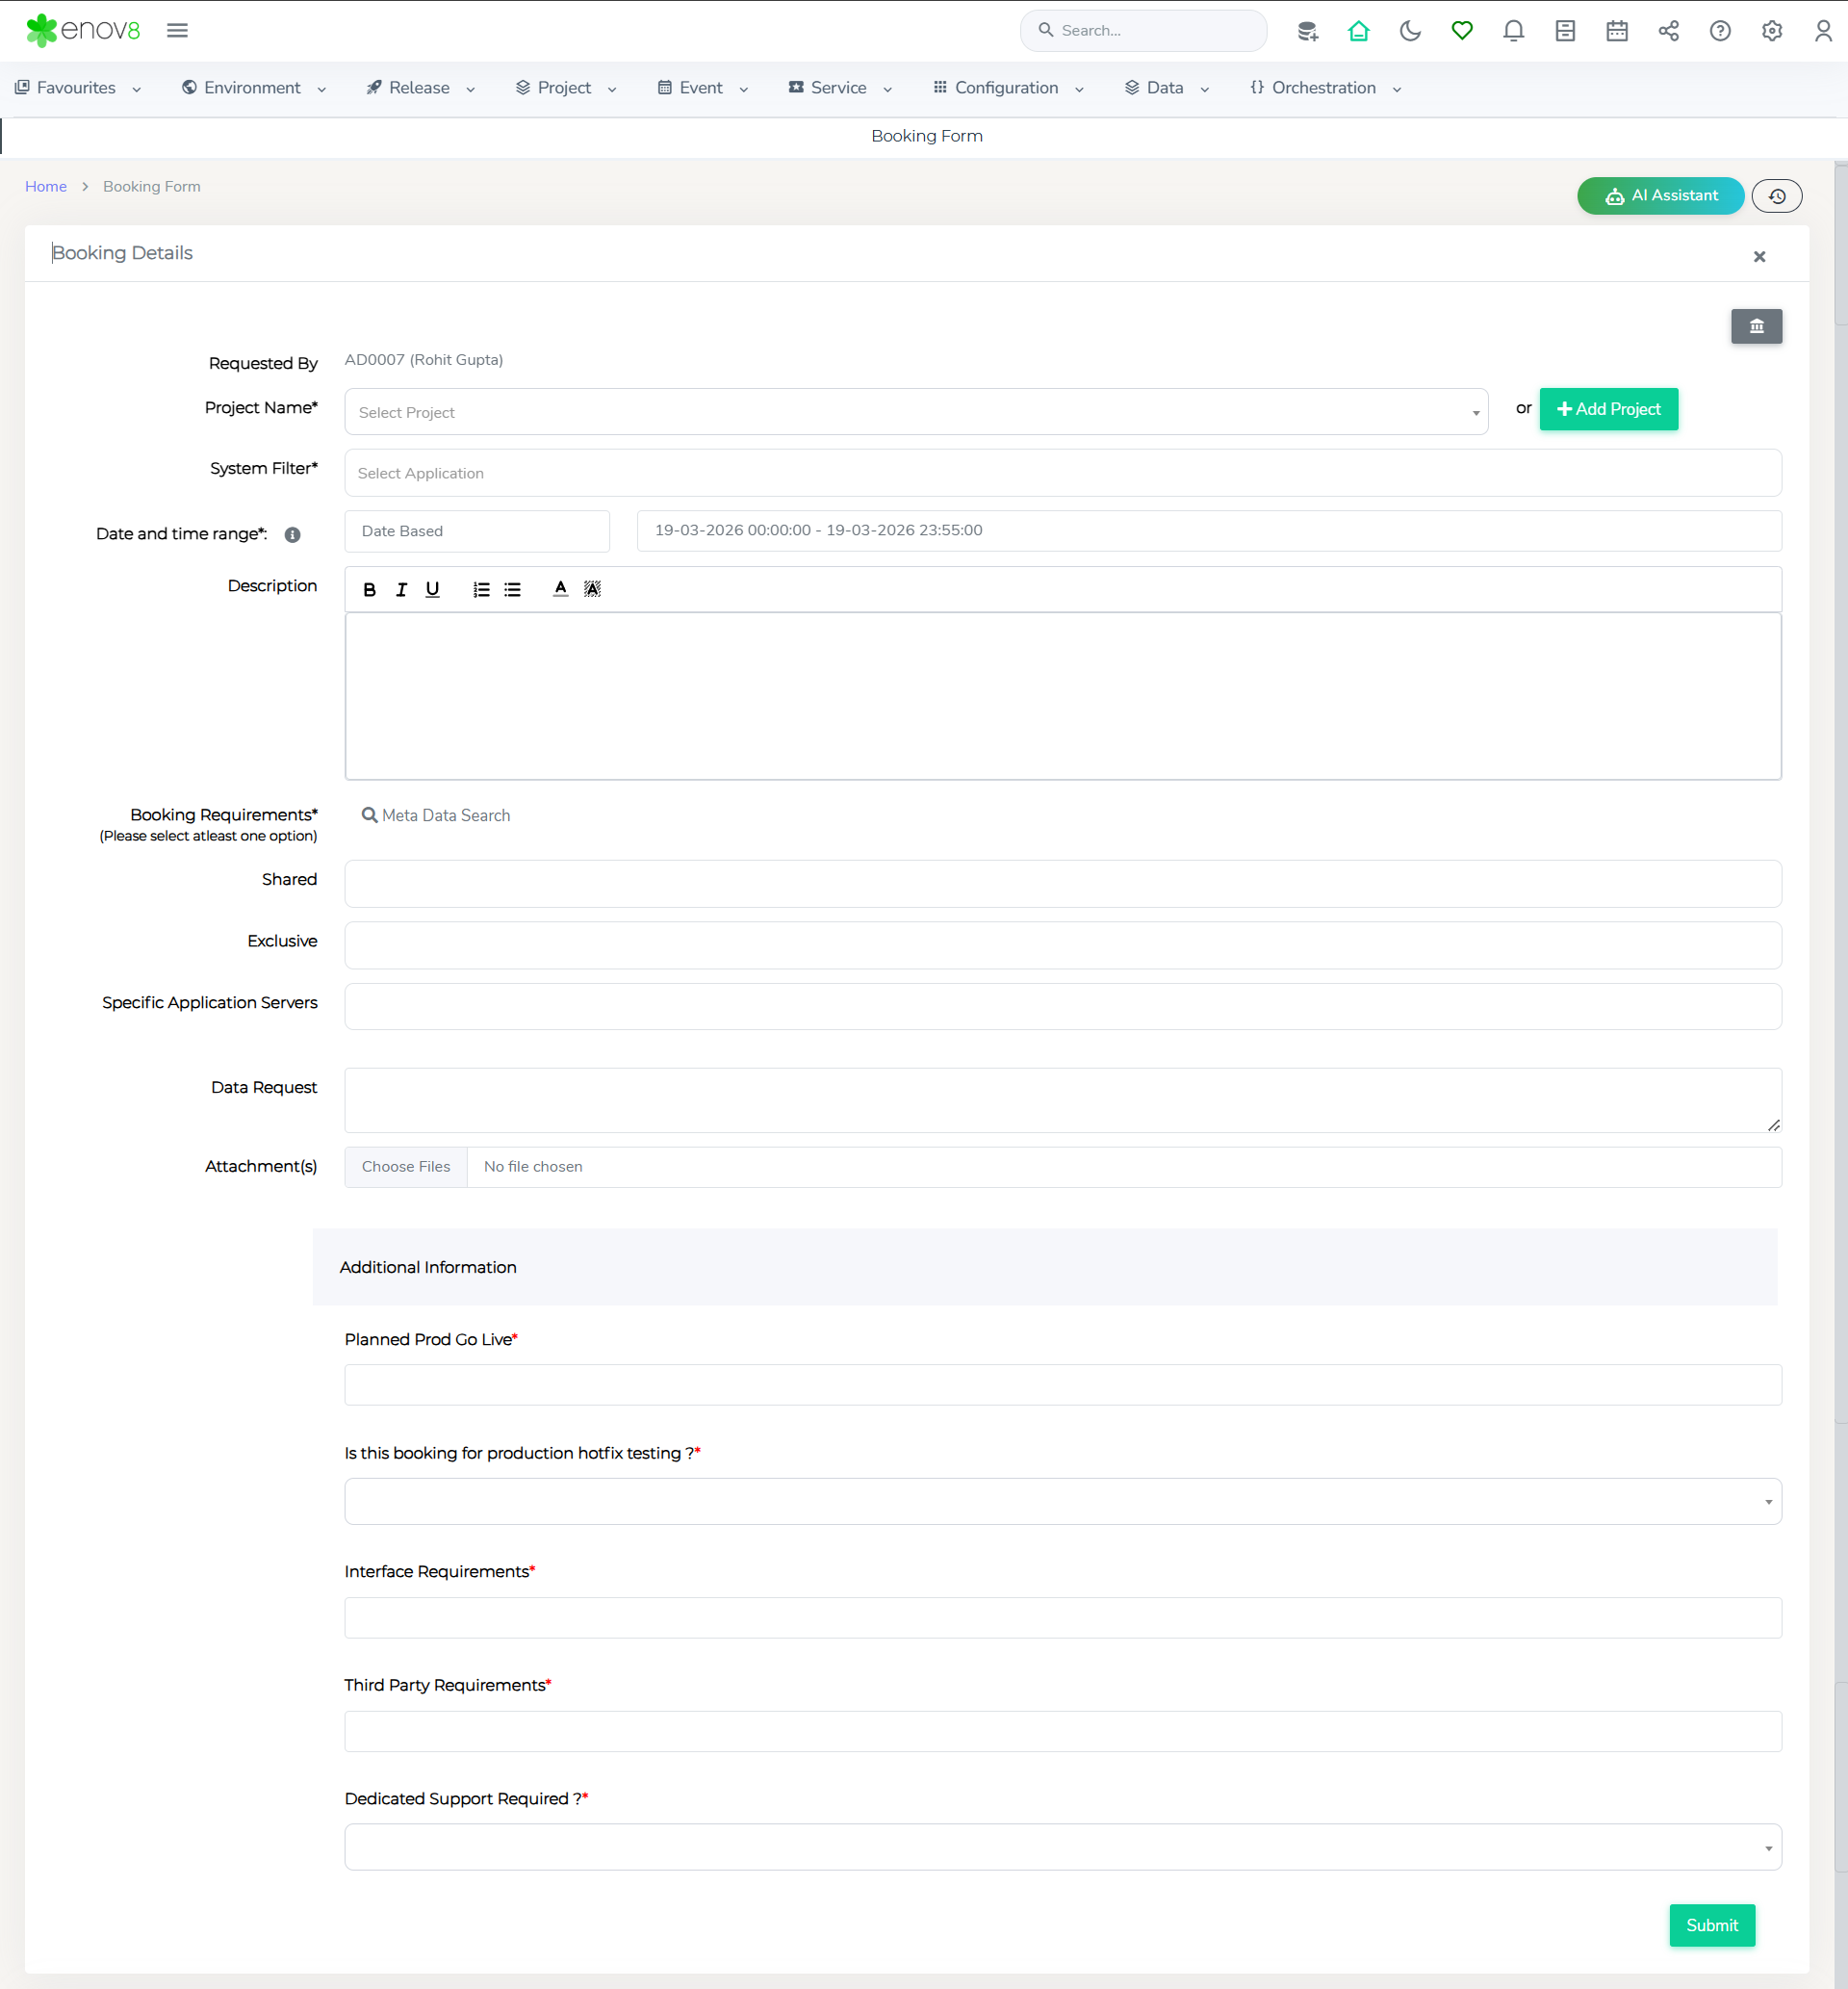The height and width of the screenshot is (1989, 1848).
Task: Open the Orchestration menu
Action: click(x=1324, y=88)
